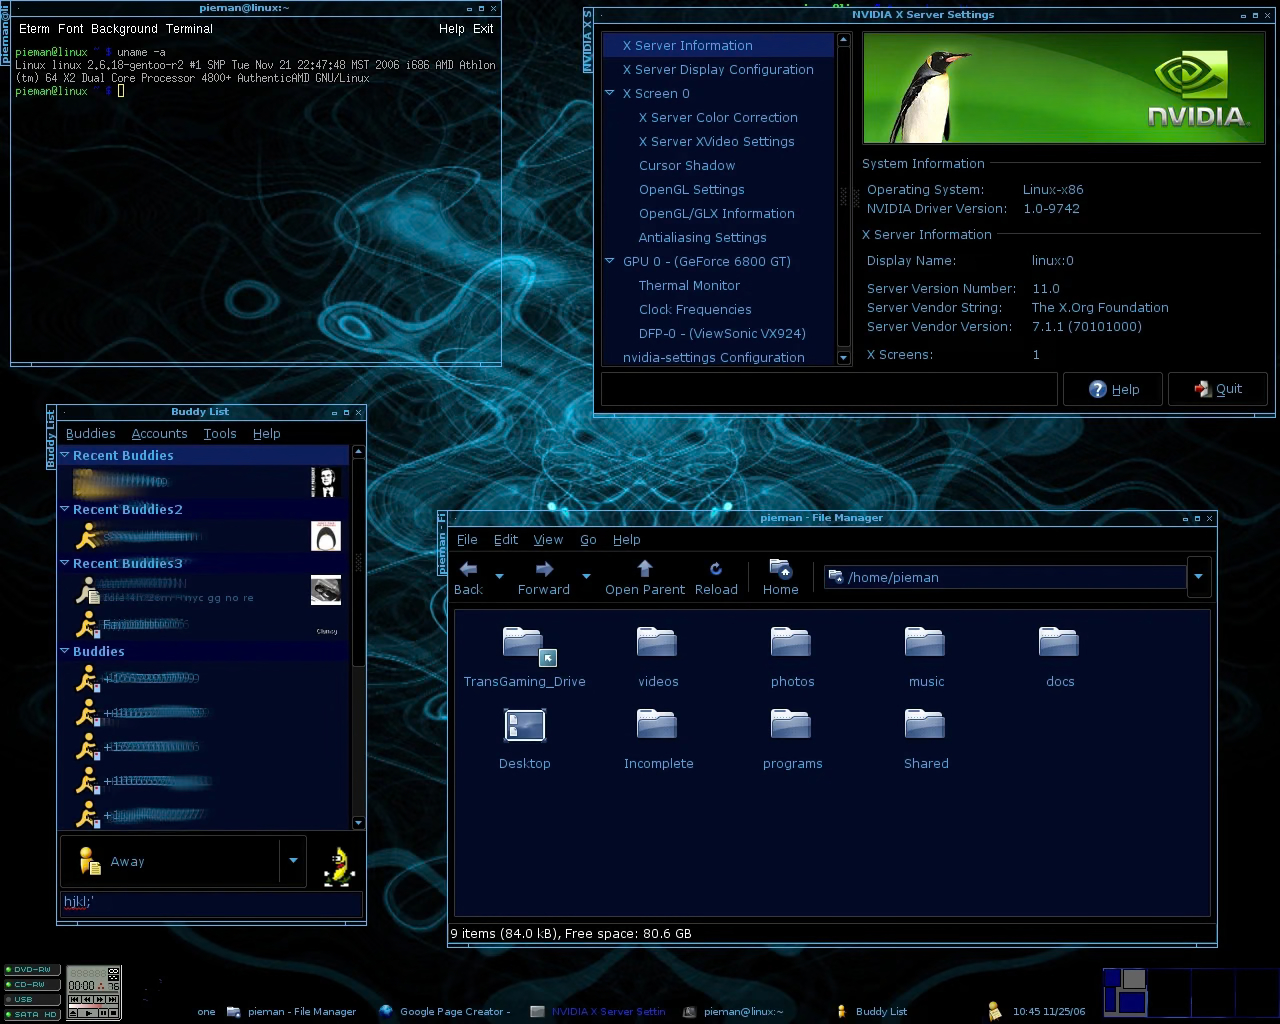1280x1024 pixels.
Task: Toggle the USB mount indicator
Action: [x=32, y=999]
